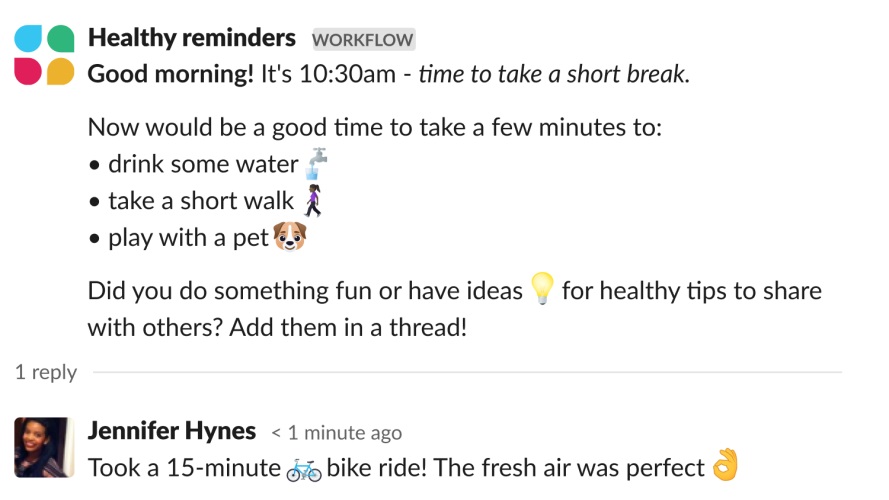Click the bicycle emoji in the reply
This screenshot has height=500, width=889.
click(304, 467)
